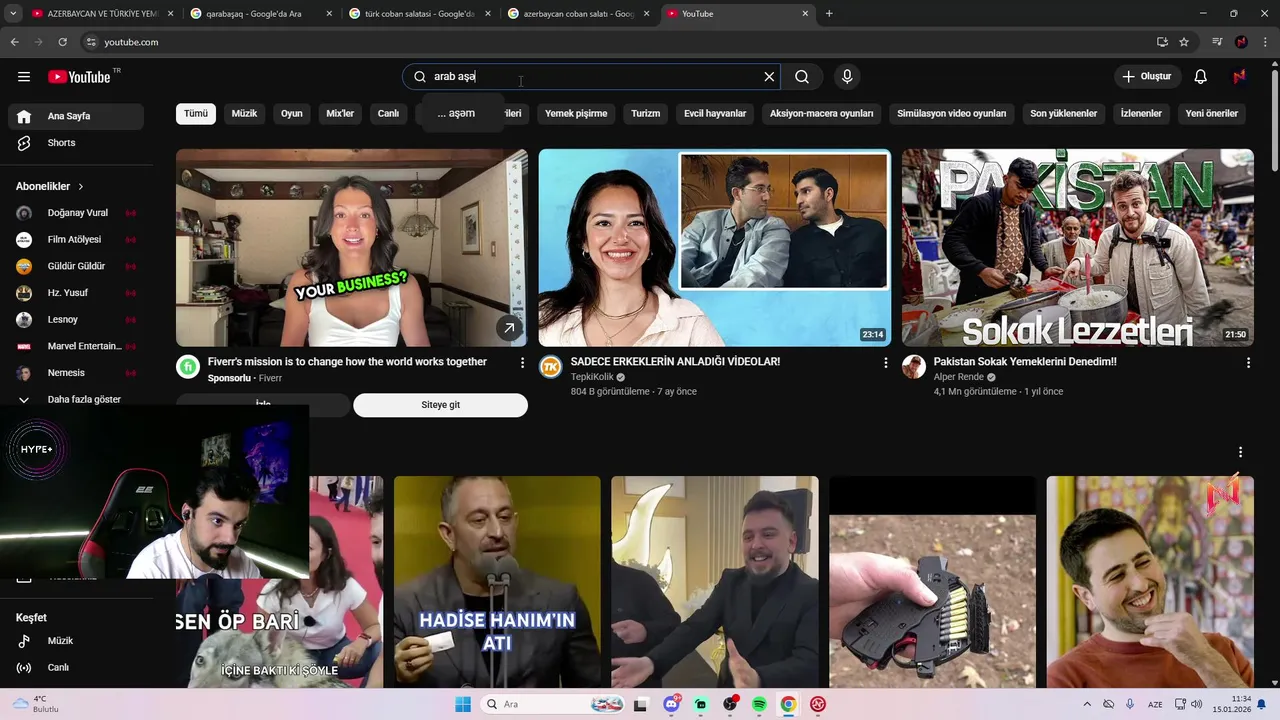Open the HADİSE HANIM'IN ATI short
This screenshot has height=720, width=1280.
[497, 581]
